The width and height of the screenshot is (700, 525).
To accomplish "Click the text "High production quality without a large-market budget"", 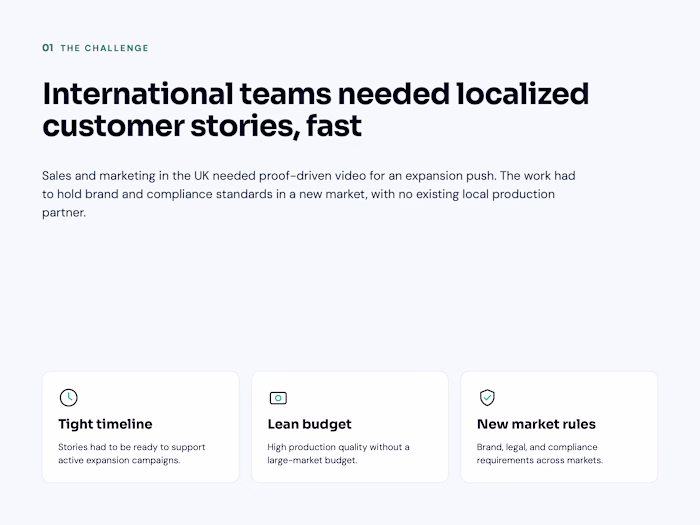I will coord(338,454).
